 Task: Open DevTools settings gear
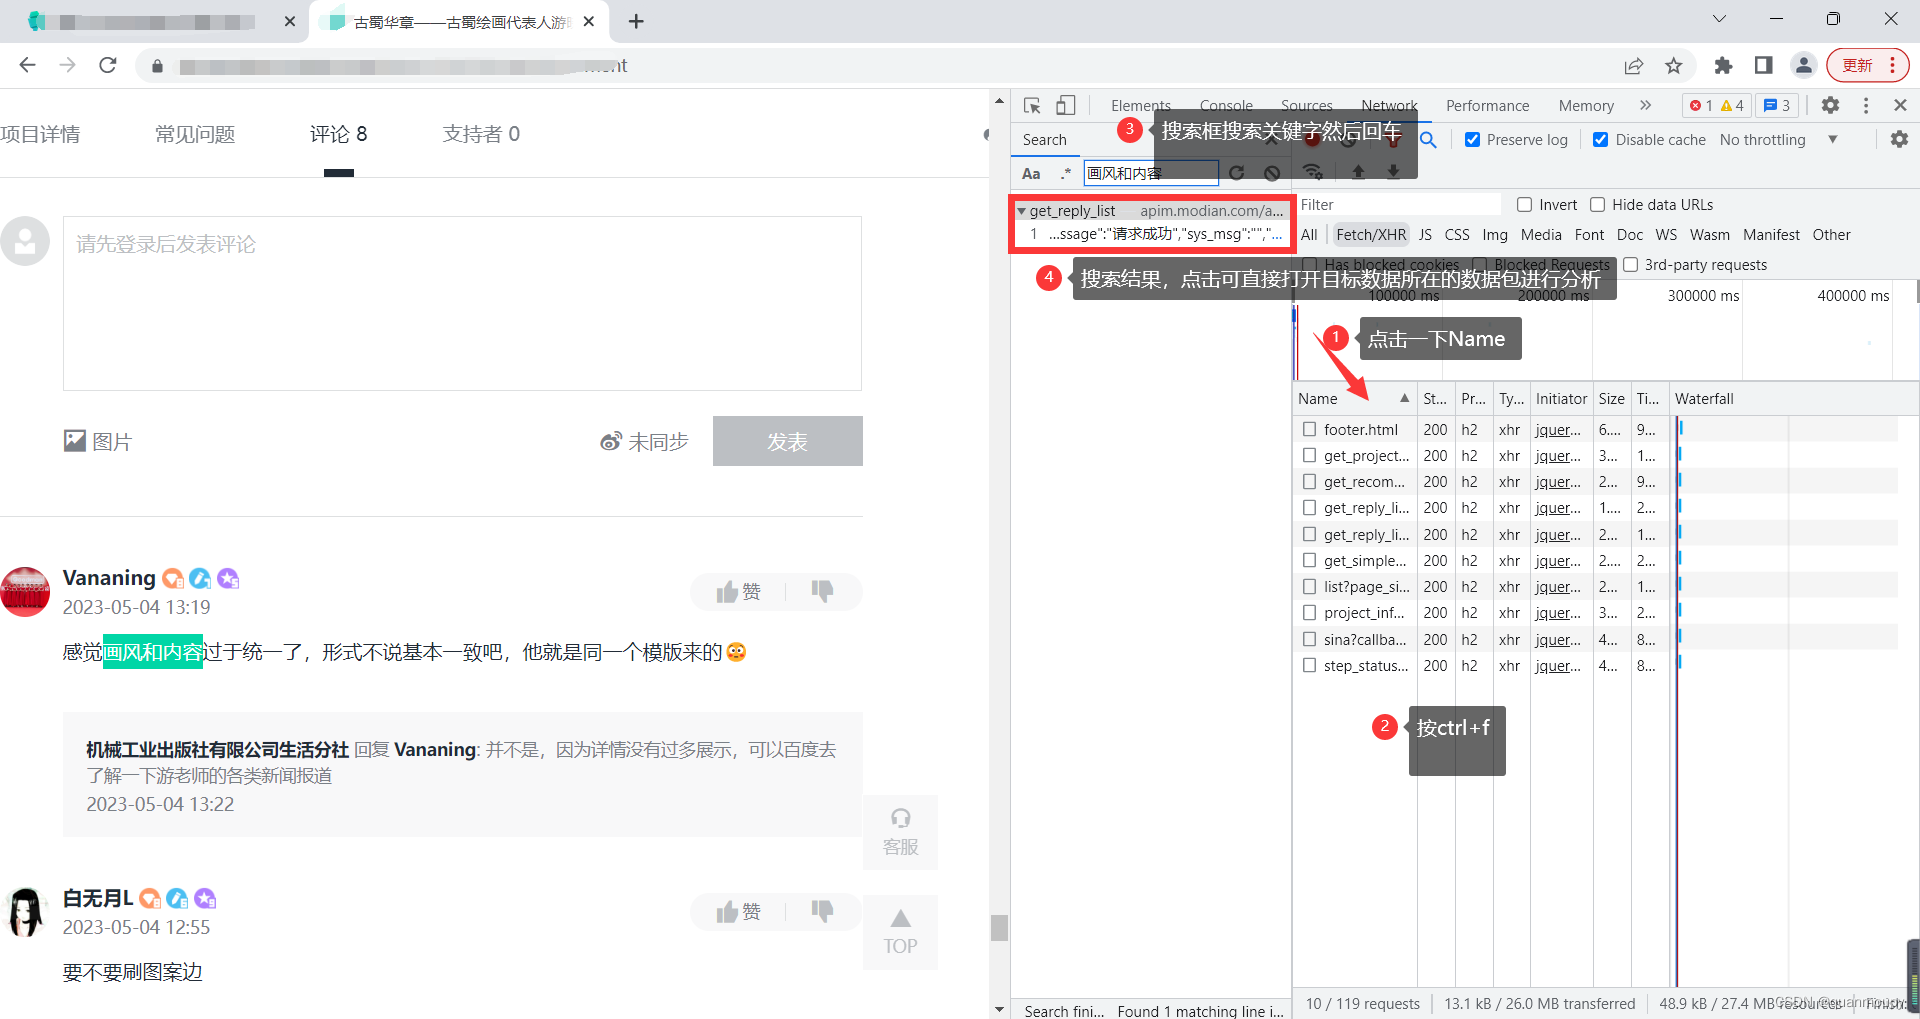pyautogui.click(x=1830, y=105)
